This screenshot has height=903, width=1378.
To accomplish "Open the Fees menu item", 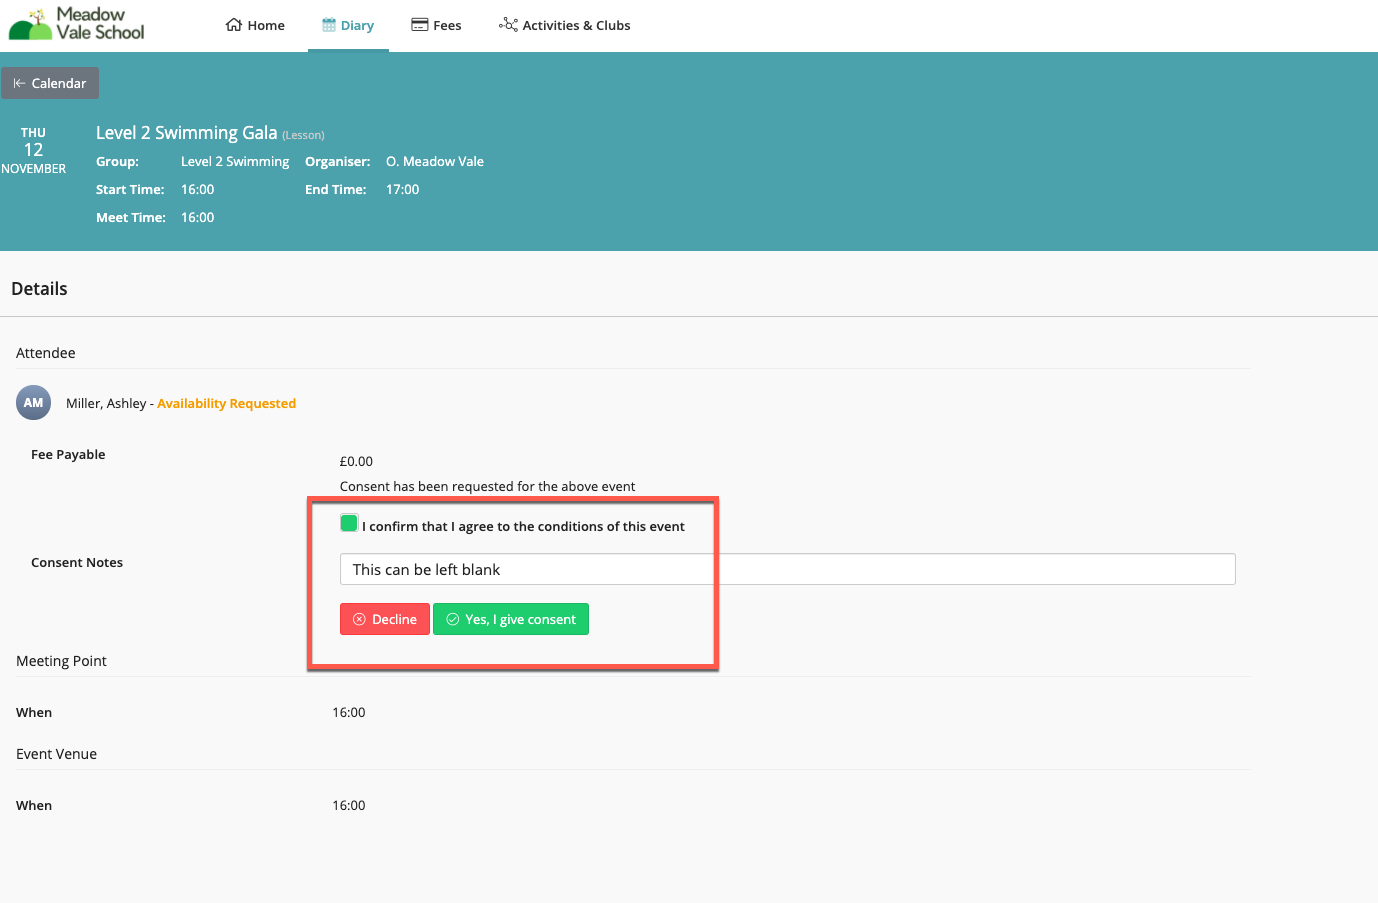I will point(436,25).
